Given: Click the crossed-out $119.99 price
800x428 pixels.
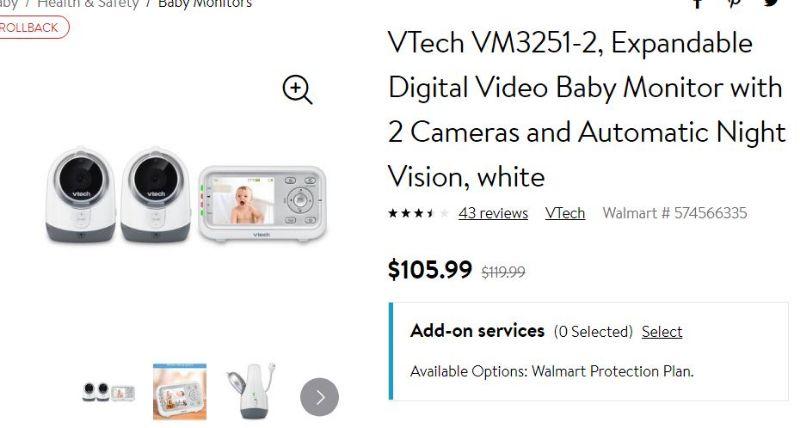Looking at the screenshot, I should 504,271.
